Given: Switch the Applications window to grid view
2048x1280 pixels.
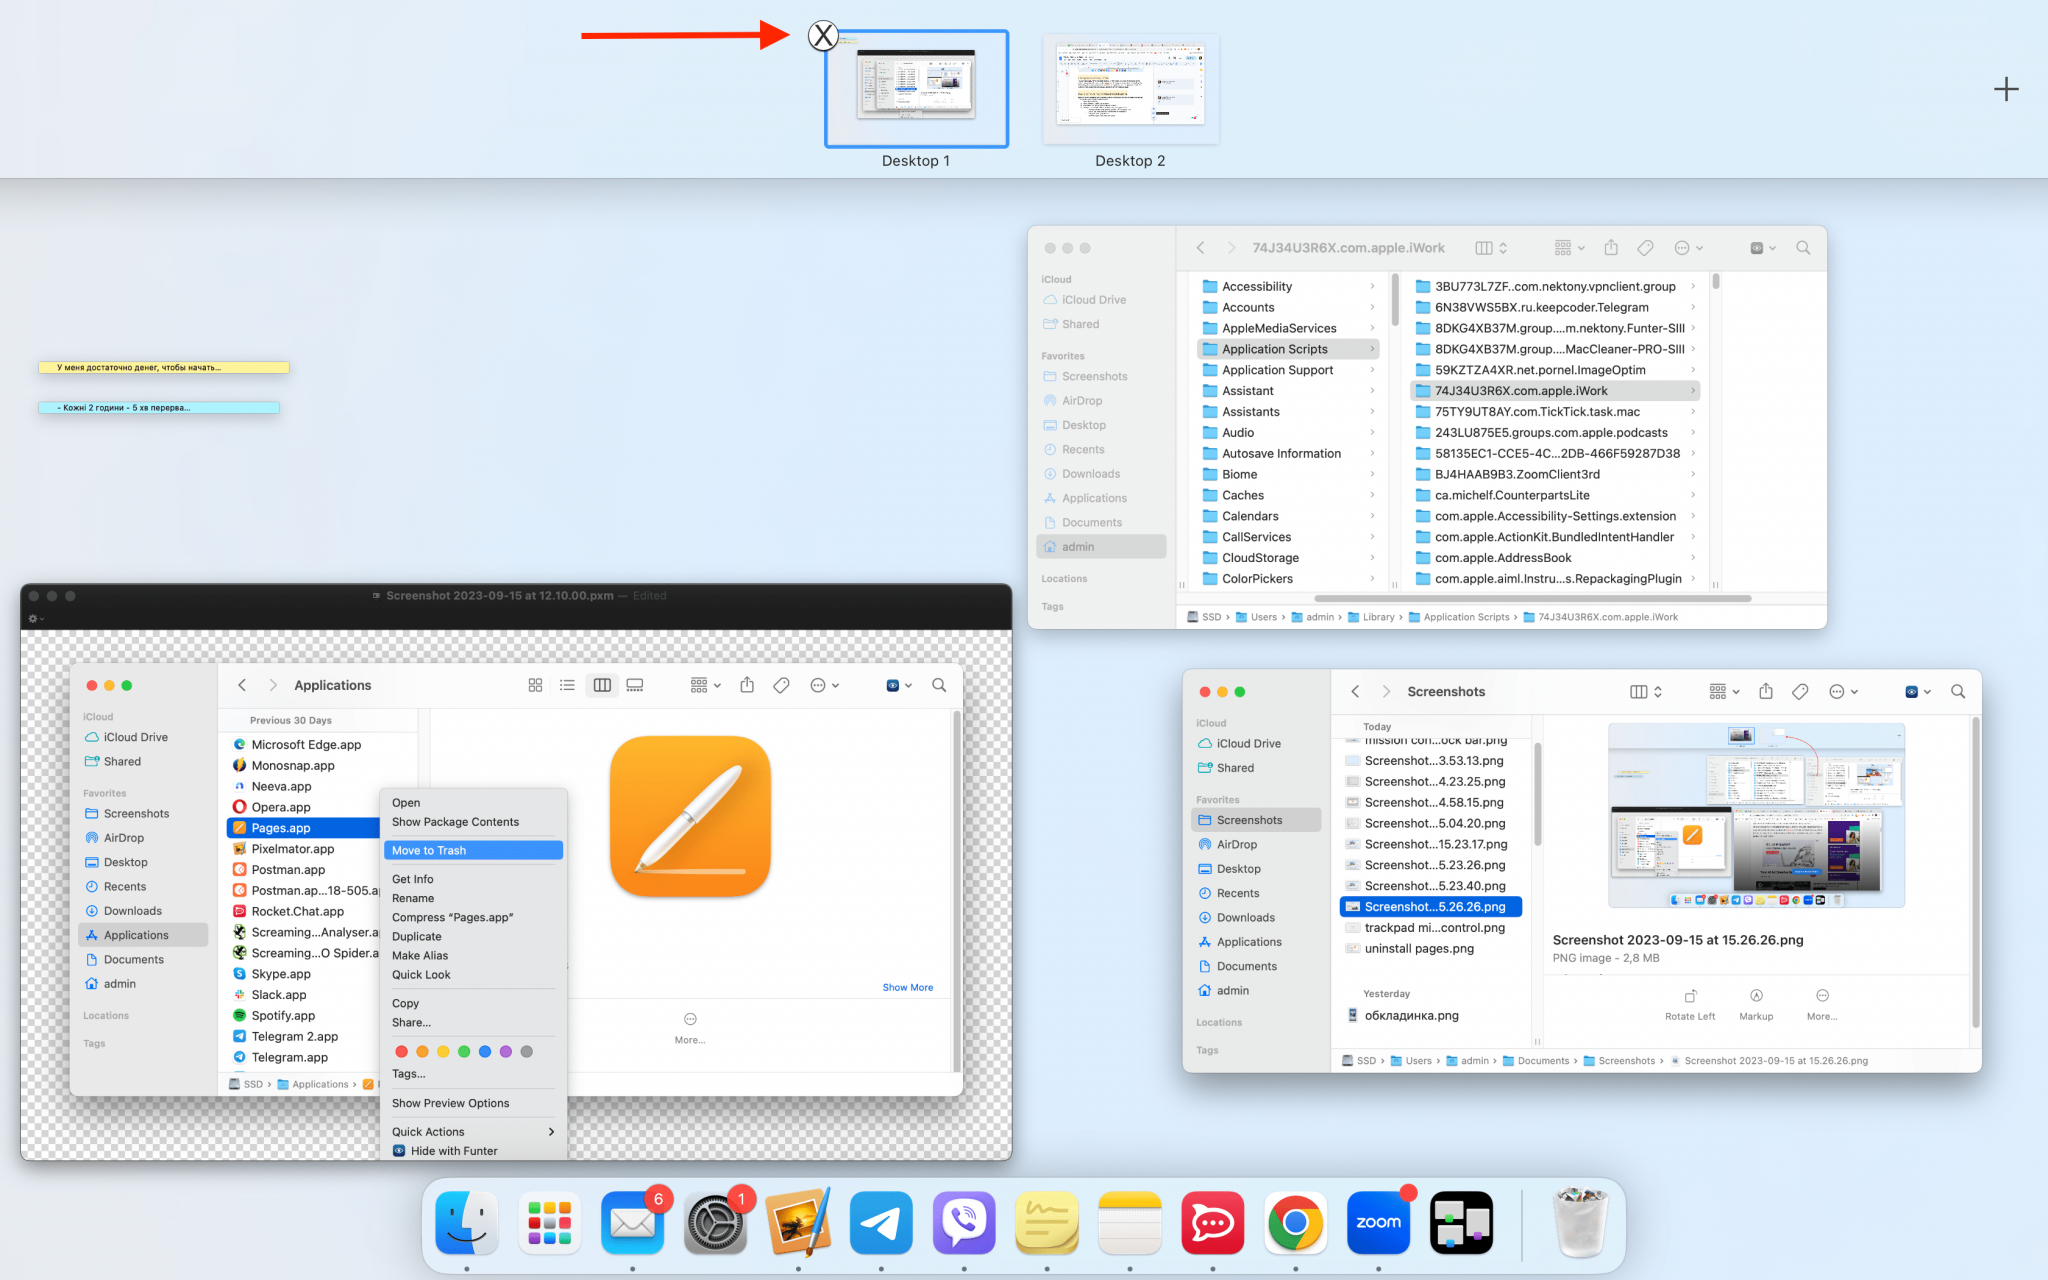Looking at the screenshot, I should click(535, 685).
